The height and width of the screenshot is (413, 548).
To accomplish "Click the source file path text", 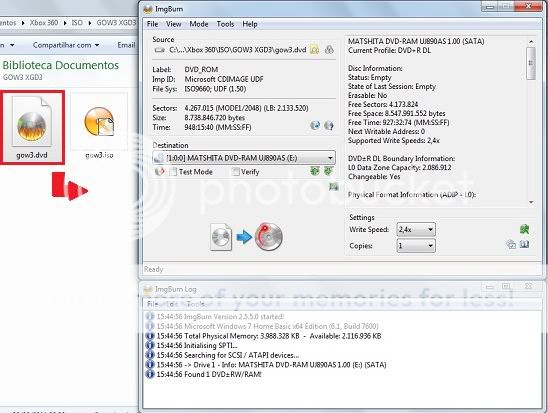I will click(x=238, y=50).
